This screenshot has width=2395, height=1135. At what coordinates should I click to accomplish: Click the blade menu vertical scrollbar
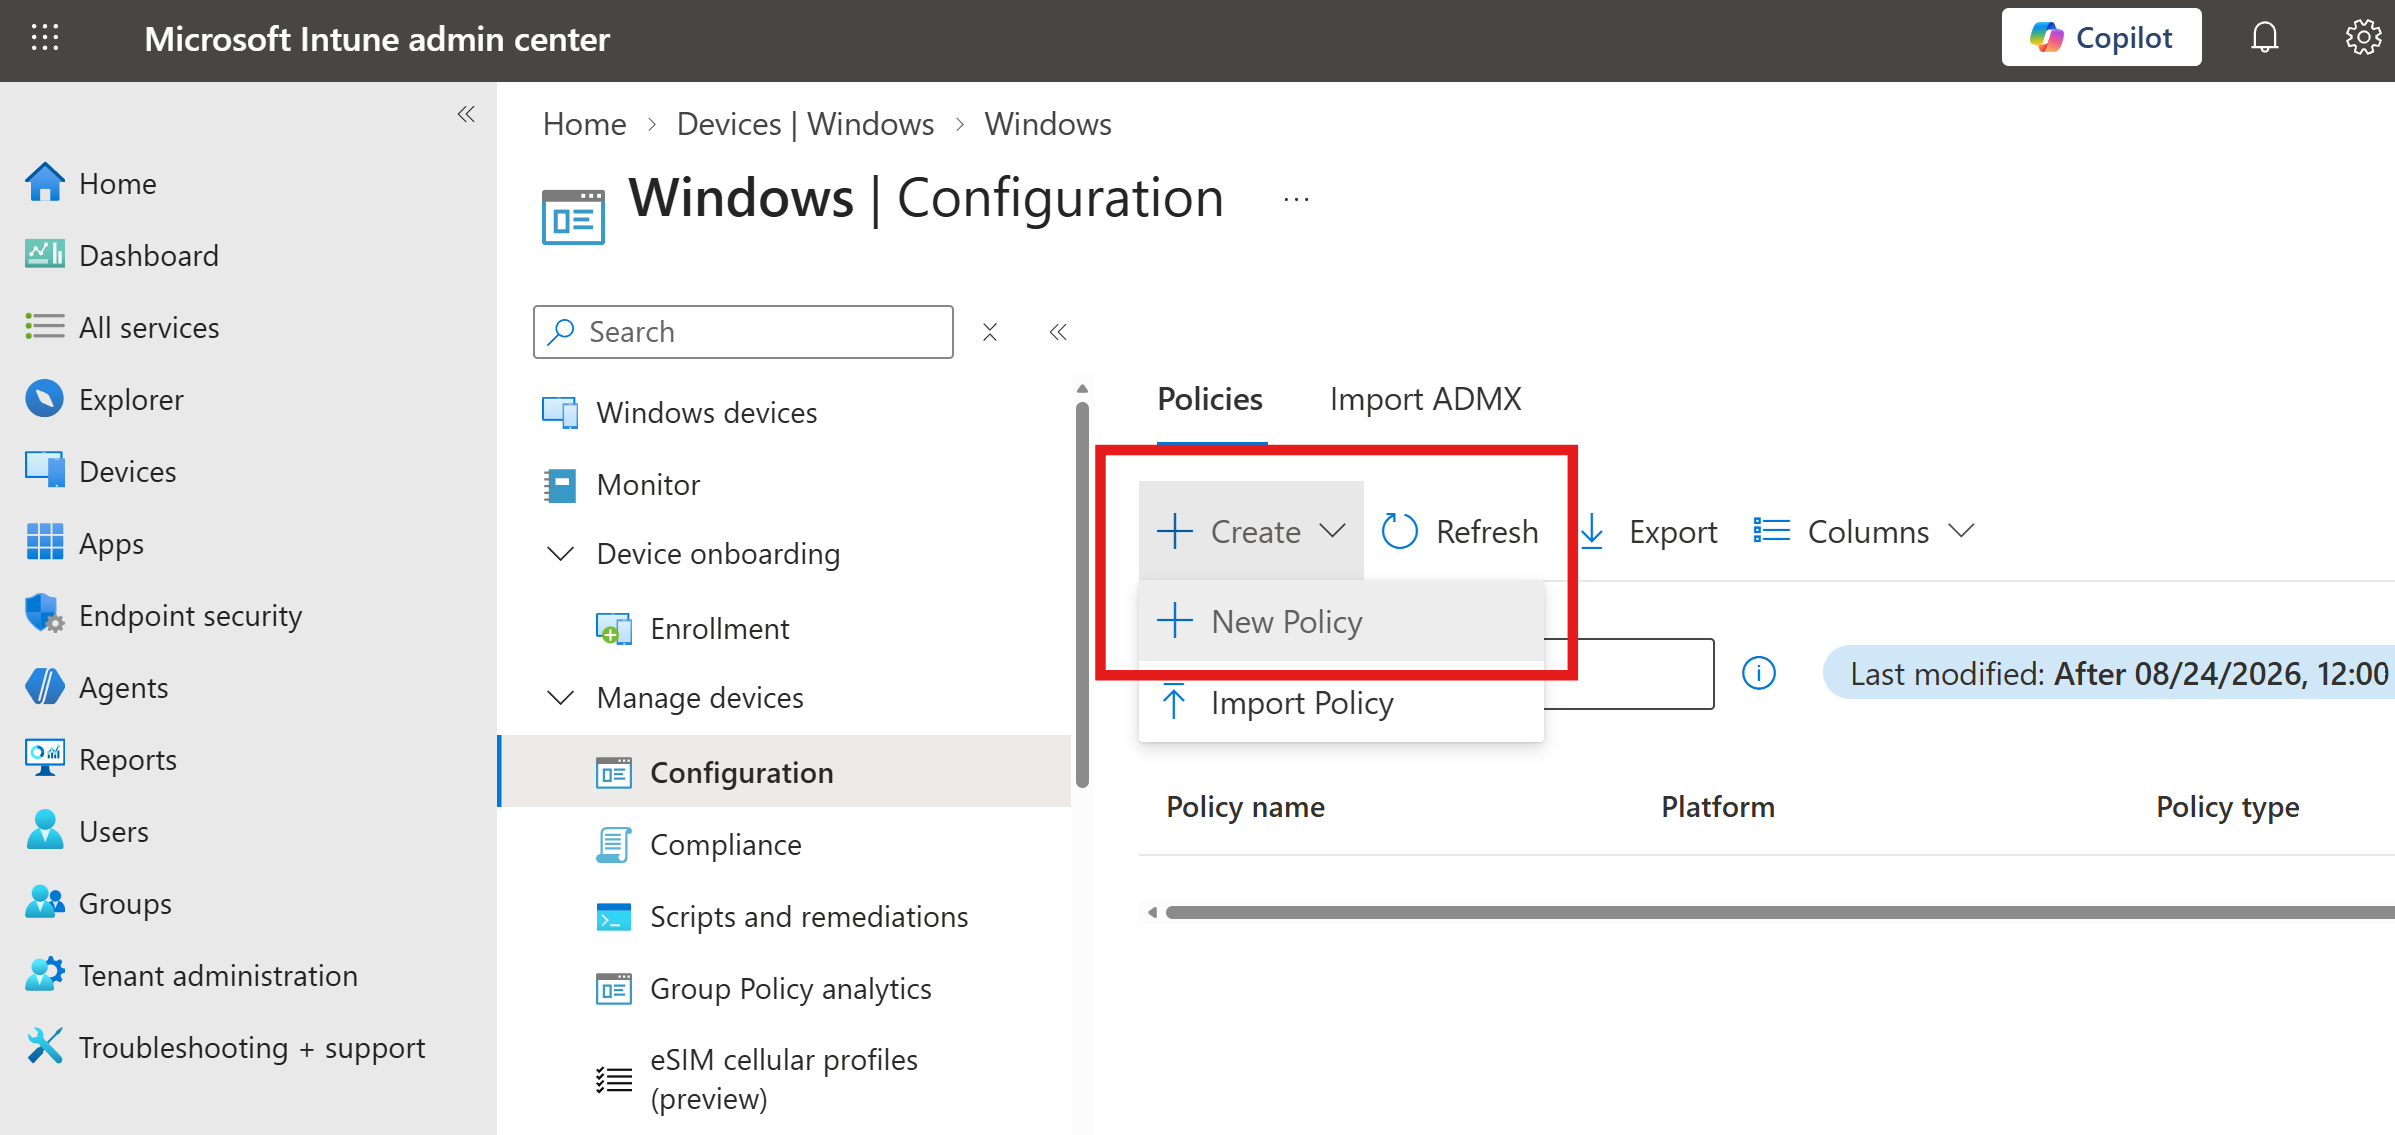(x=1082, y=595)
